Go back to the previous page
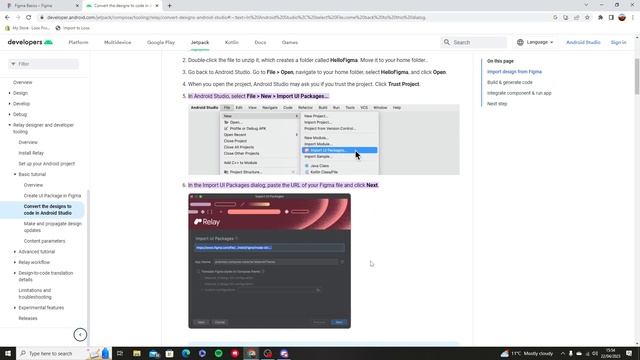The width and height of the screenshot is (640, 360). 7,18
